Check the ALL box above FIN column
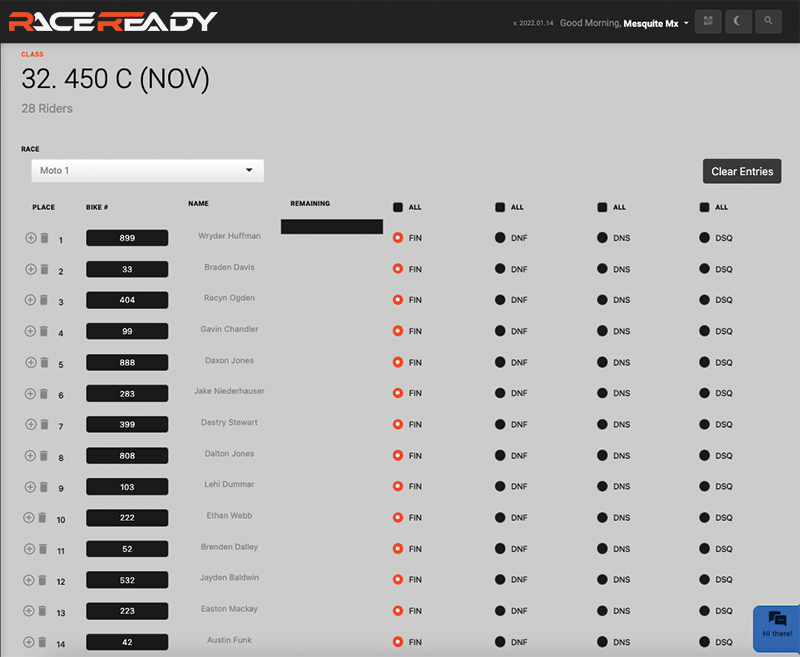Viewport: 800px width, 657px height. [x=398, y=207]
